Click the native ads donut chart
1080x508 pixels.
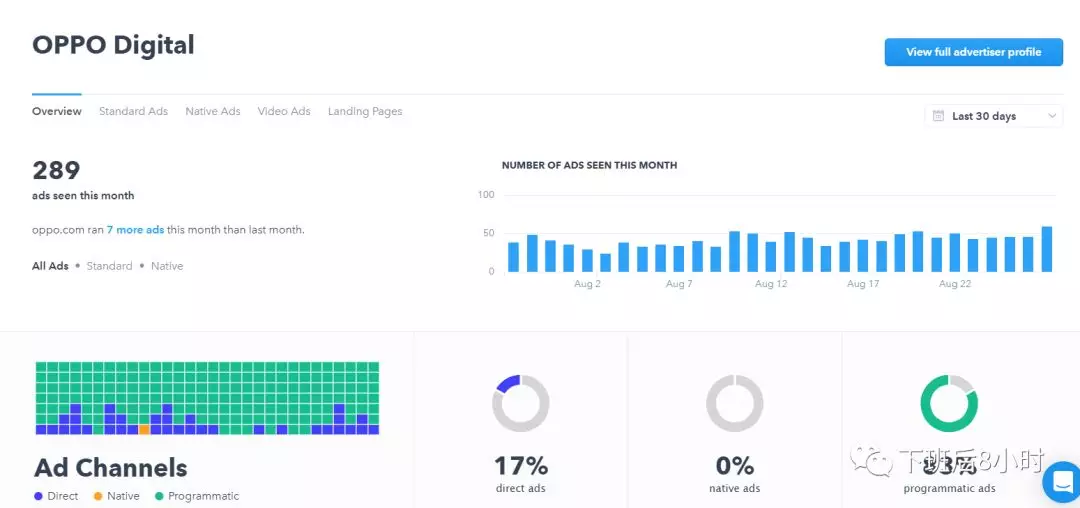tap(734, 404)
